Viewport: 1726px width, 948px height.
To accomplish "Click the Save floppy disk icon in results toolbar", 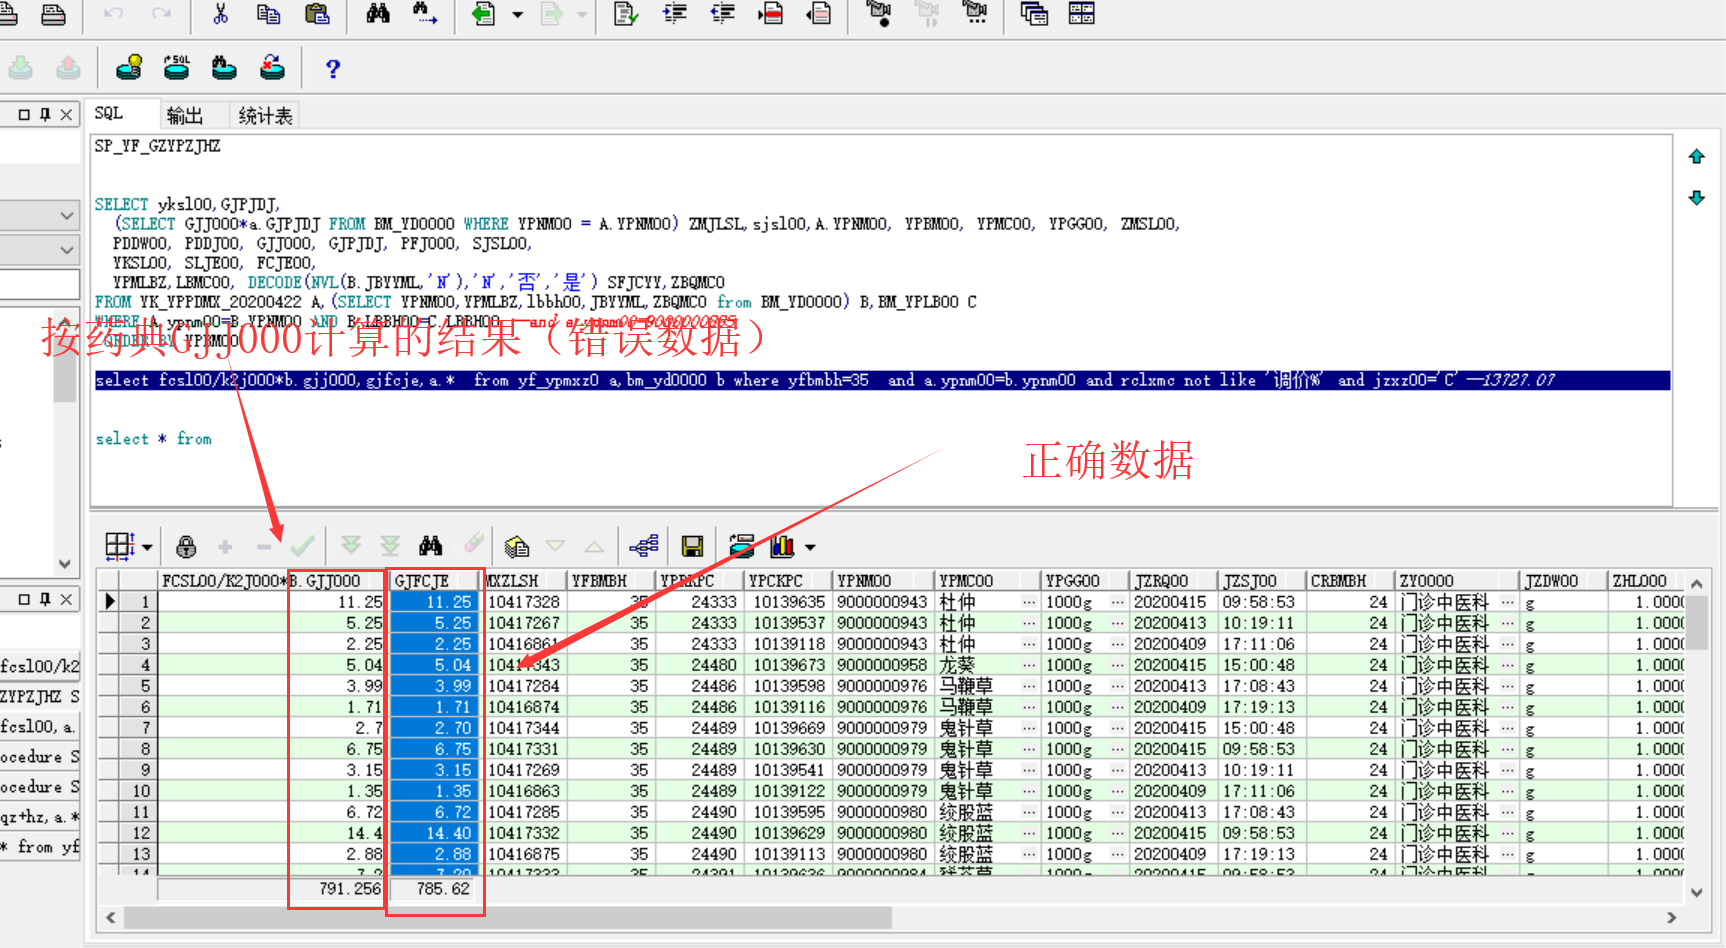I will point(692,546).
